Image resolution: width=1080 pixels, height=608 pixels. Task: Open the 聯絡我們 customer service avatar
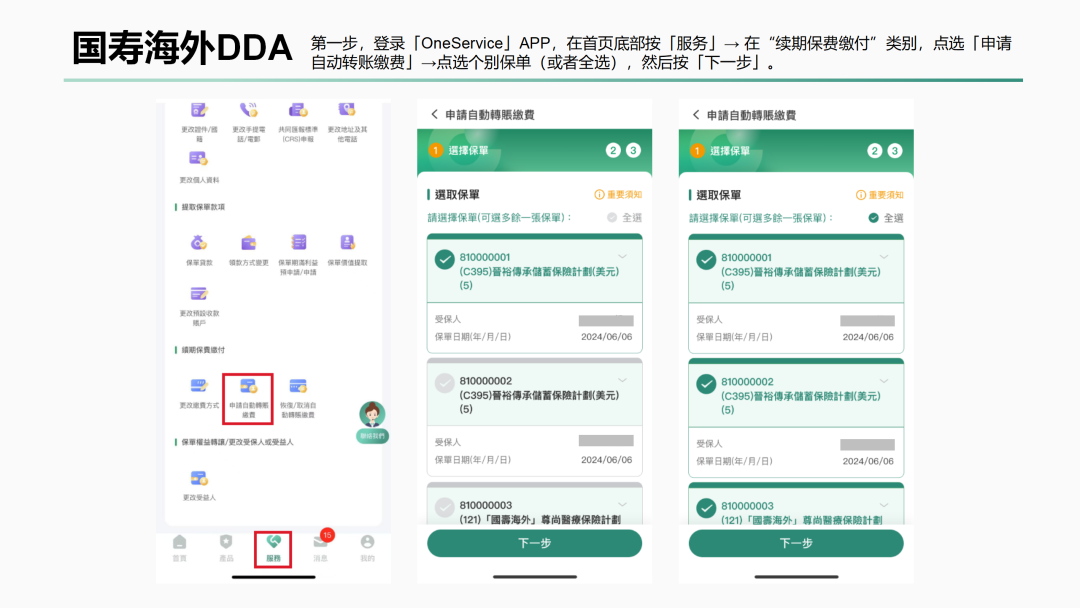[x=372, y=421]
